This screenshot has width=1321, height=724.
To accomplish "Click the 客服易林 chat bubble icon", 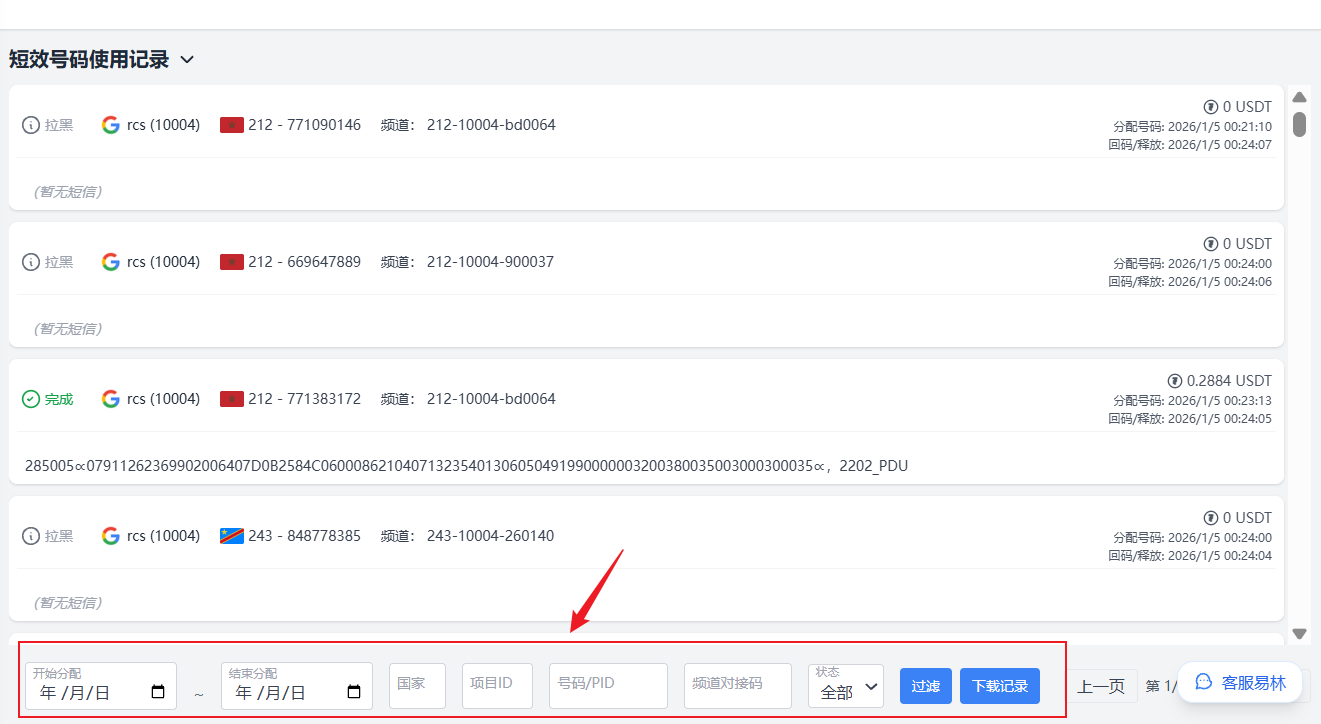I will (1204, 683).
